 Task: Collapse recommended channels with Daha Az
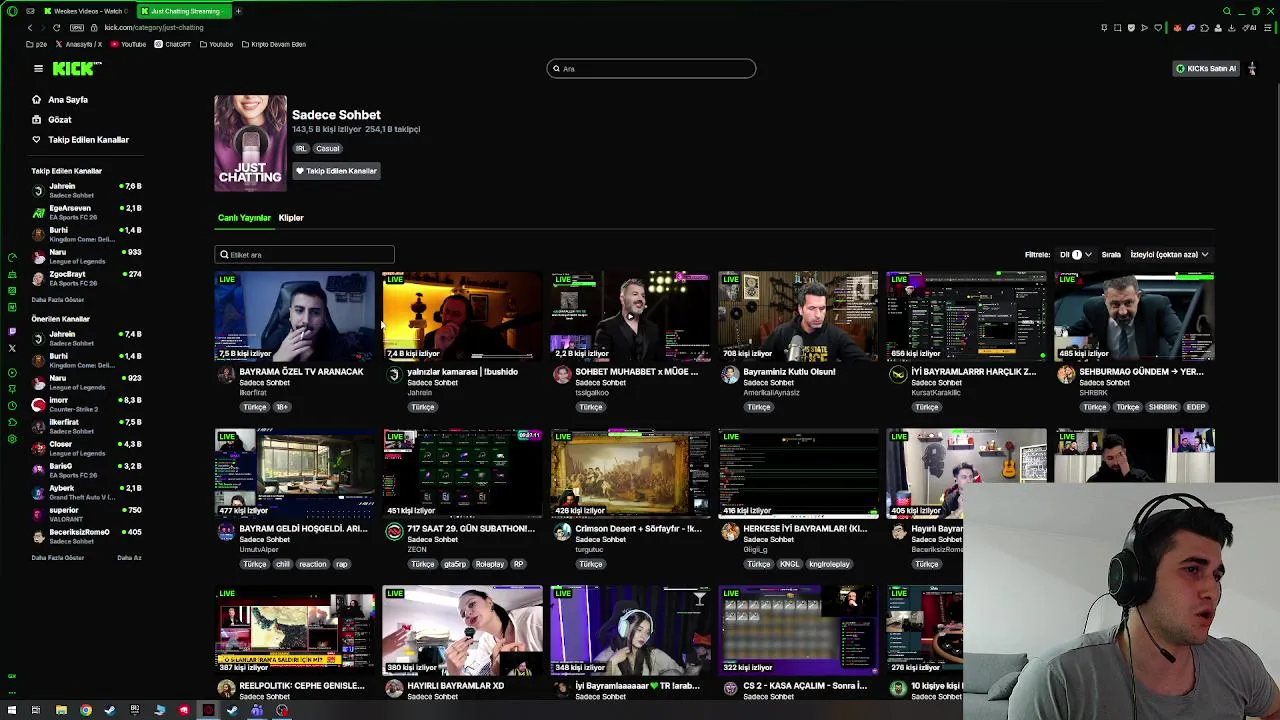point(129,557)
